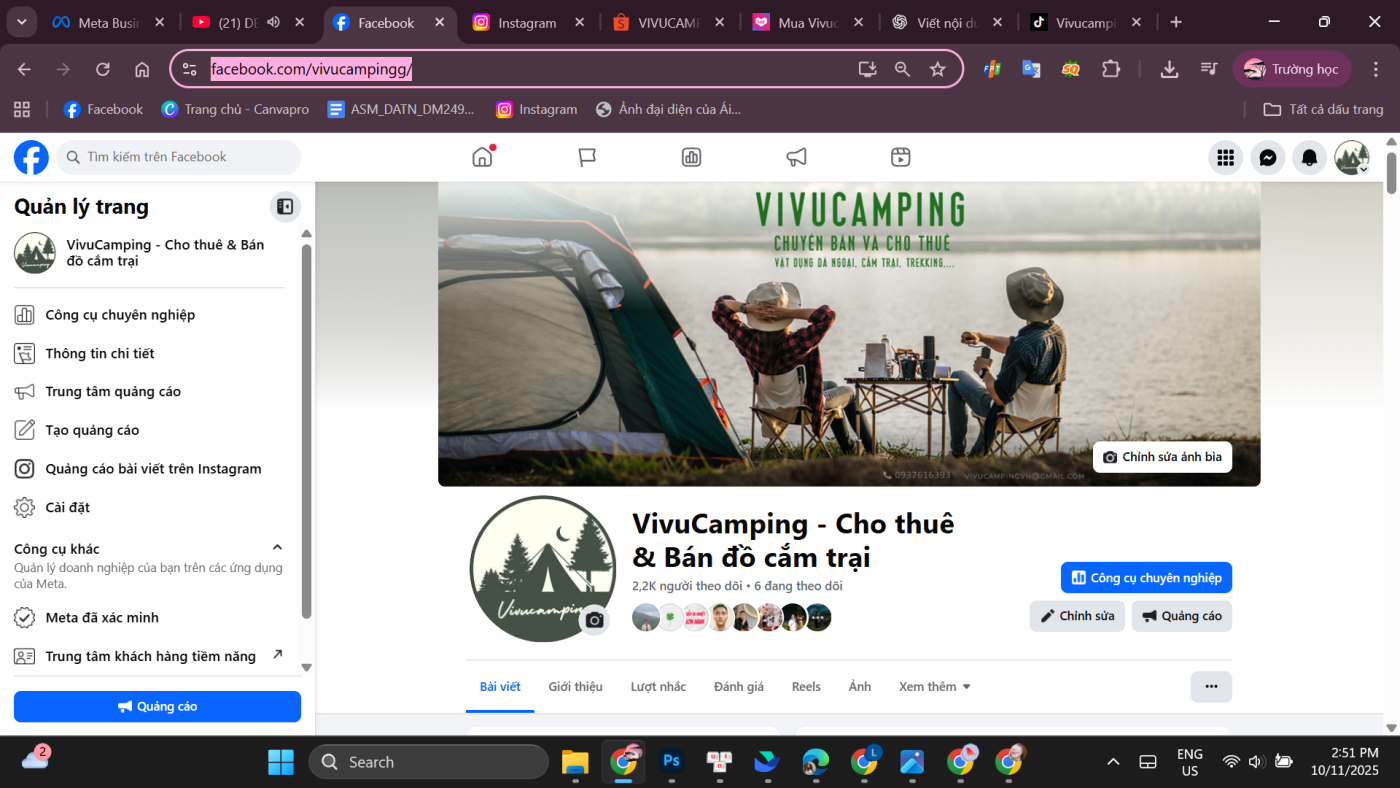Expand the Xem thêm dropdown

pyautogui.click(x=934, y=687)
